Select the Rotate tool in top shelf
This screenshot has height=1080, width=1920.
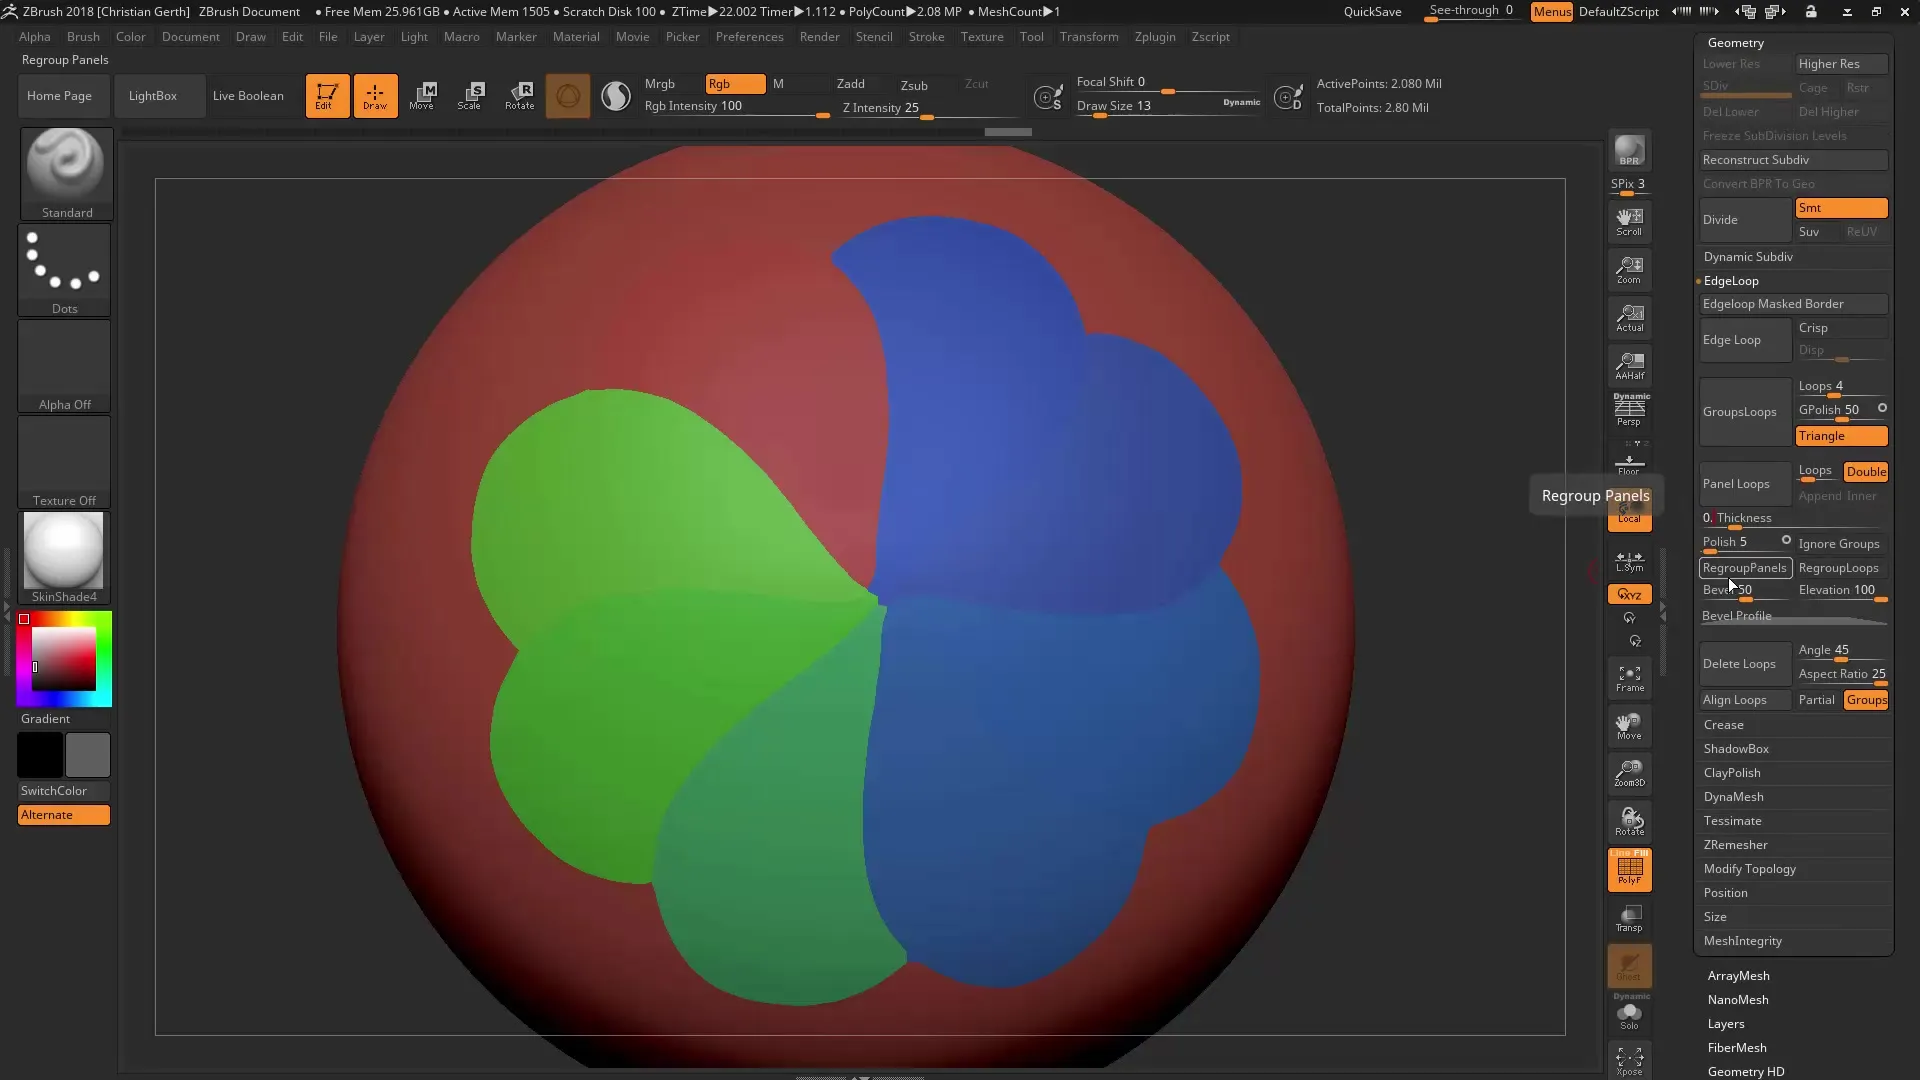519,96
